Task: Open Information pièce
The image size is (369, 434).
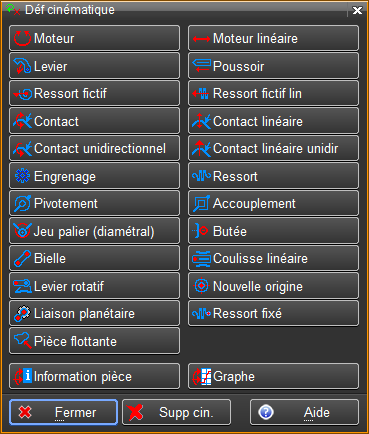Action: coord(94,376)
